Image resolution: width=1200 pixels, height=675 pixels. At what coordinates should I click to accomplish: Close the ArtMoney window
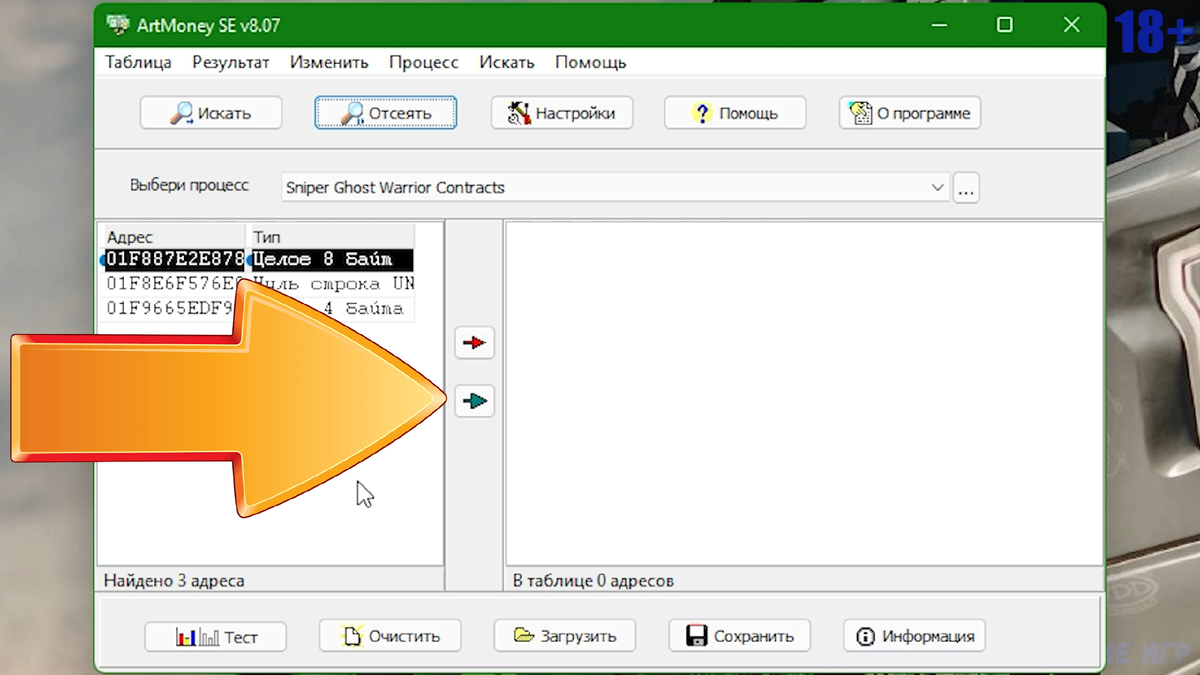(1071, 25)
